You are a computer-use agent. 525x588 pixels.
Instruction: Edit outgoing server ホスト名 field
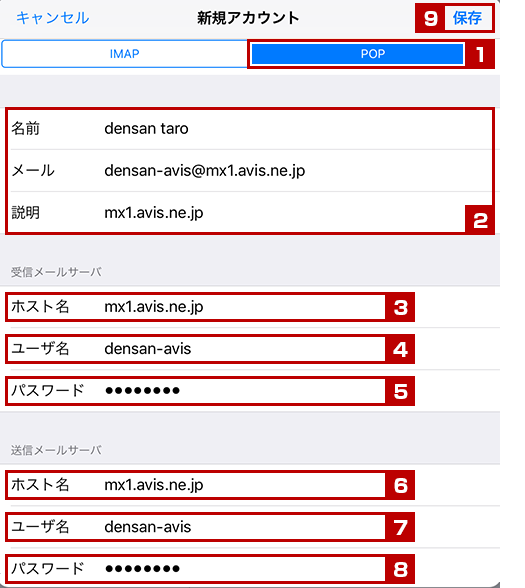click(196, 485)
